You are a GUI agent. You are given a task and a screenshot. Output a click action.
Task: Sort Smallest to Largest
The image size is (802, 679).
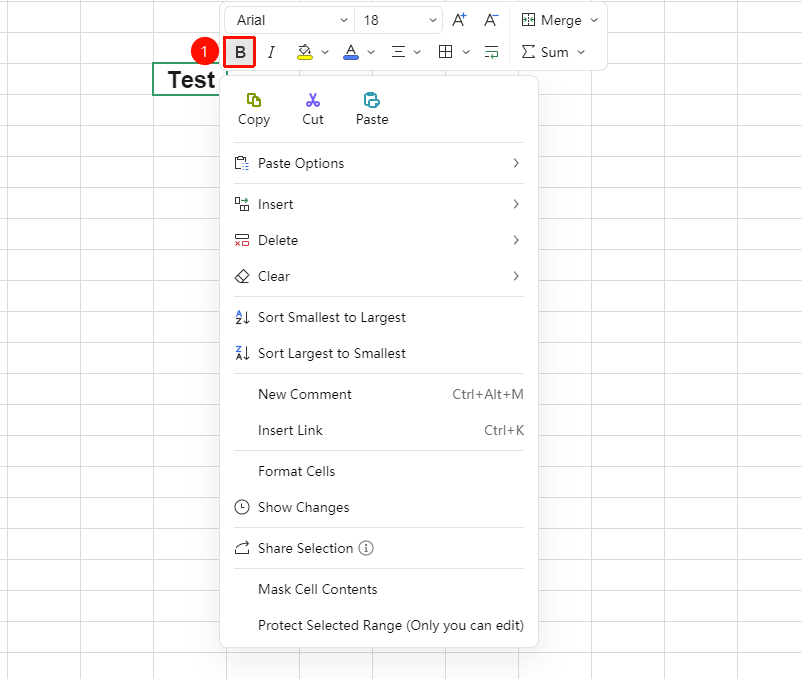point(379,318)
